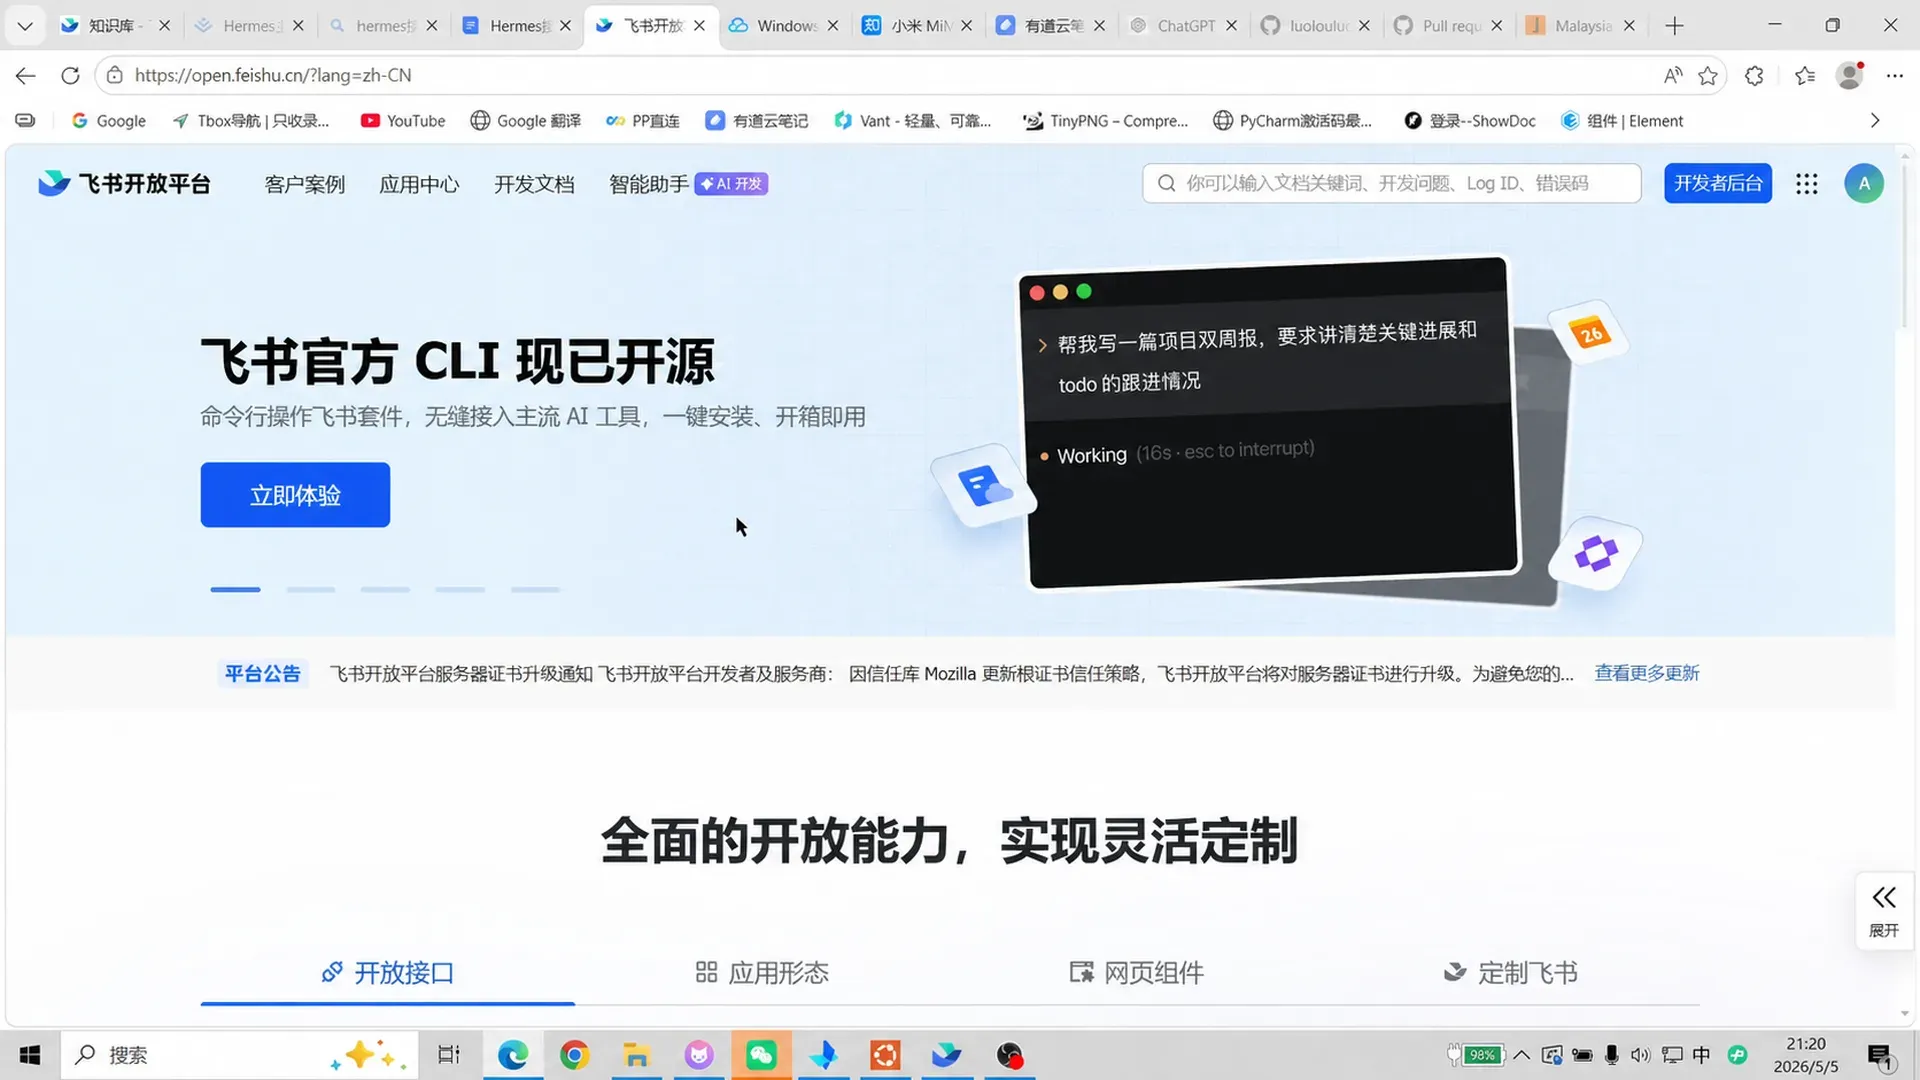Select the 定制飞书 tab

(x=1510, y=972)
